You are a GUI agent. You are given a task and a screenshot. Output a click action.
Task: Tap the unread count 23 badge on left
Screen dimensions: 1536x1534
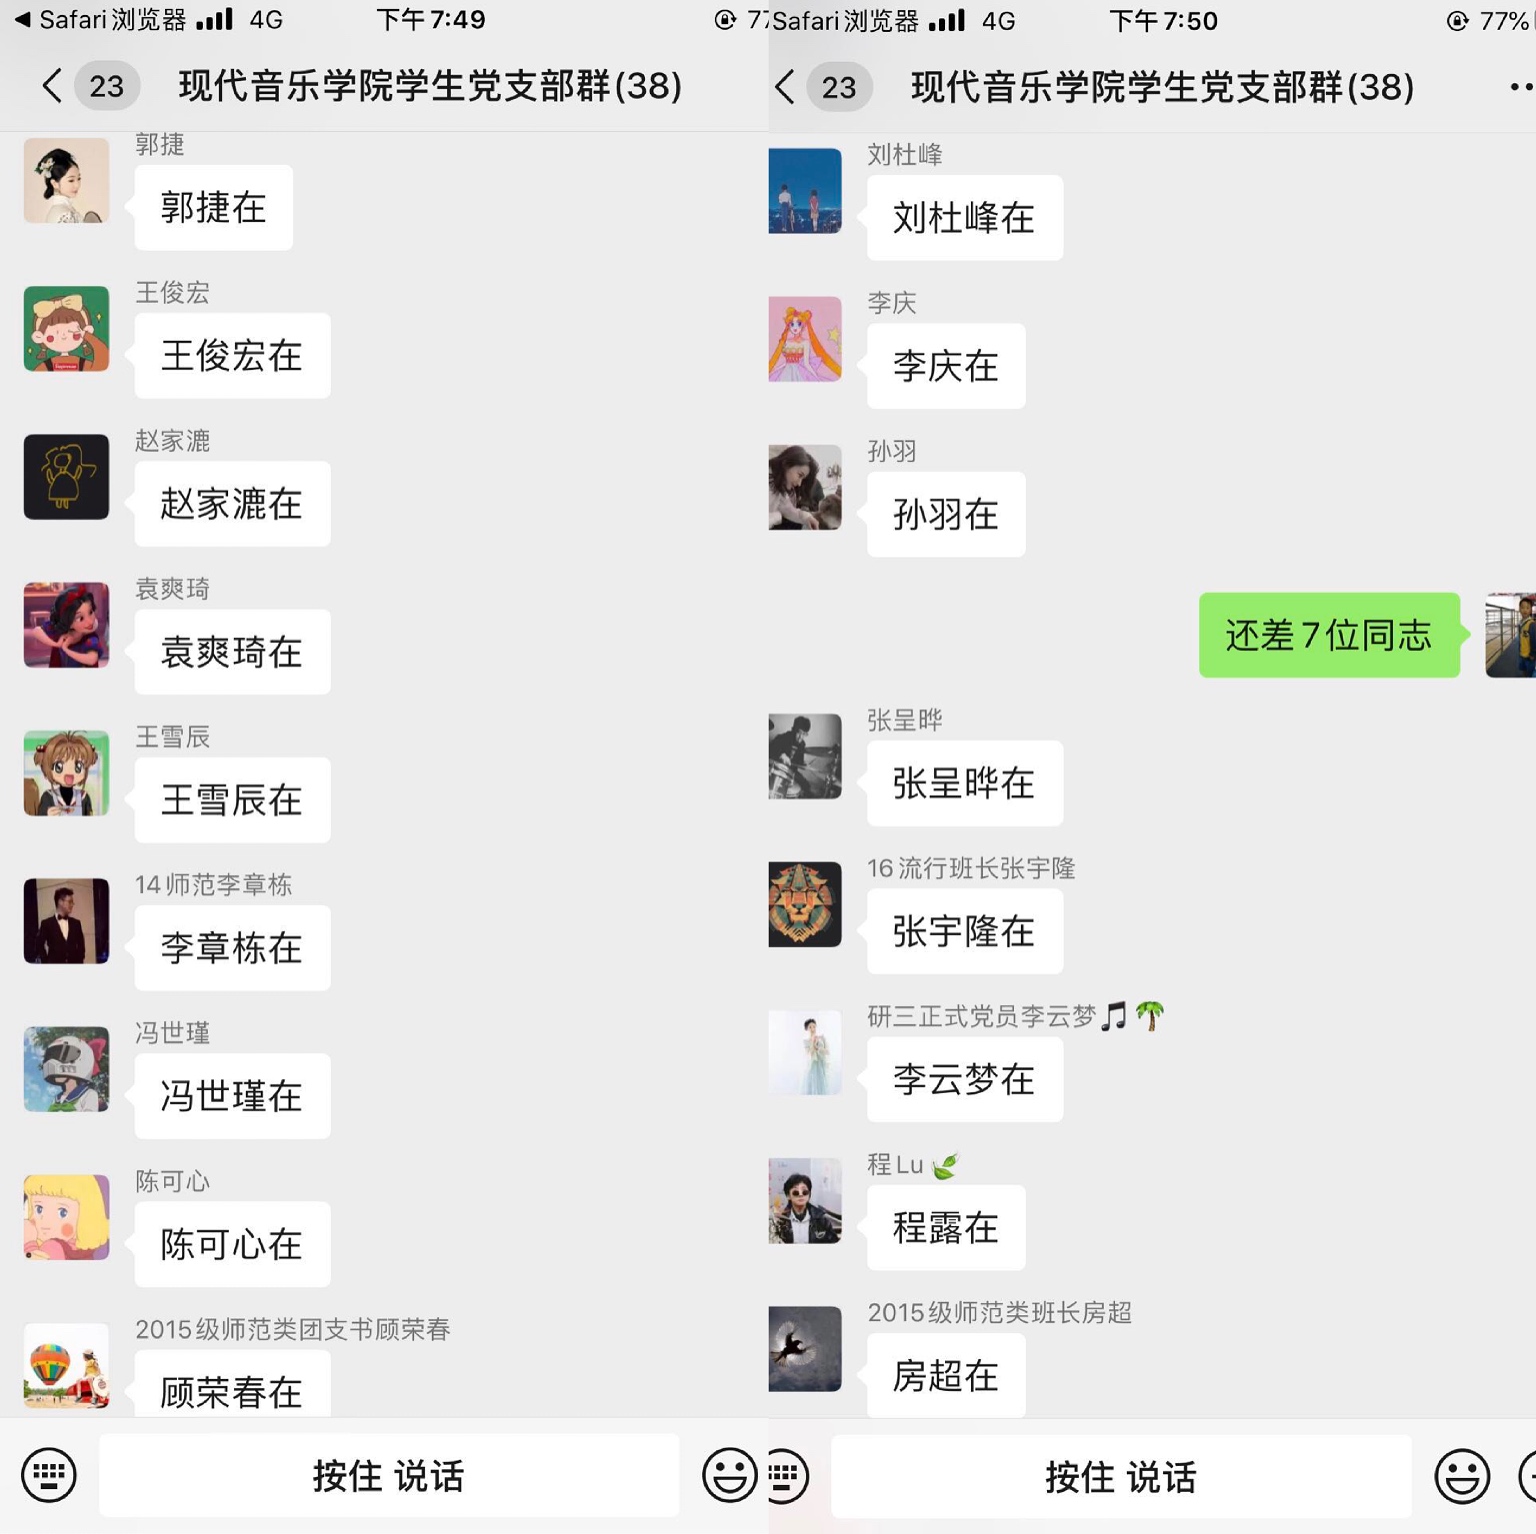point(107,86)
